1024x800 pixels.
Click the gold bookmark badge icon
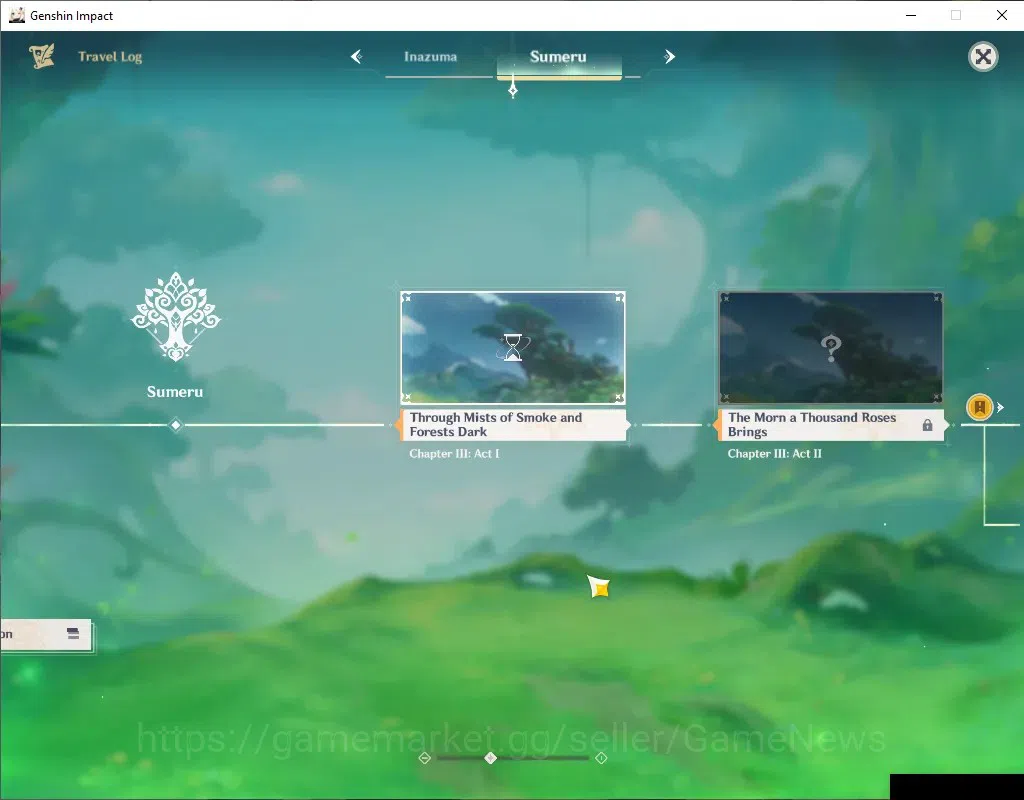pyautogui.click(x=980, y=408)
